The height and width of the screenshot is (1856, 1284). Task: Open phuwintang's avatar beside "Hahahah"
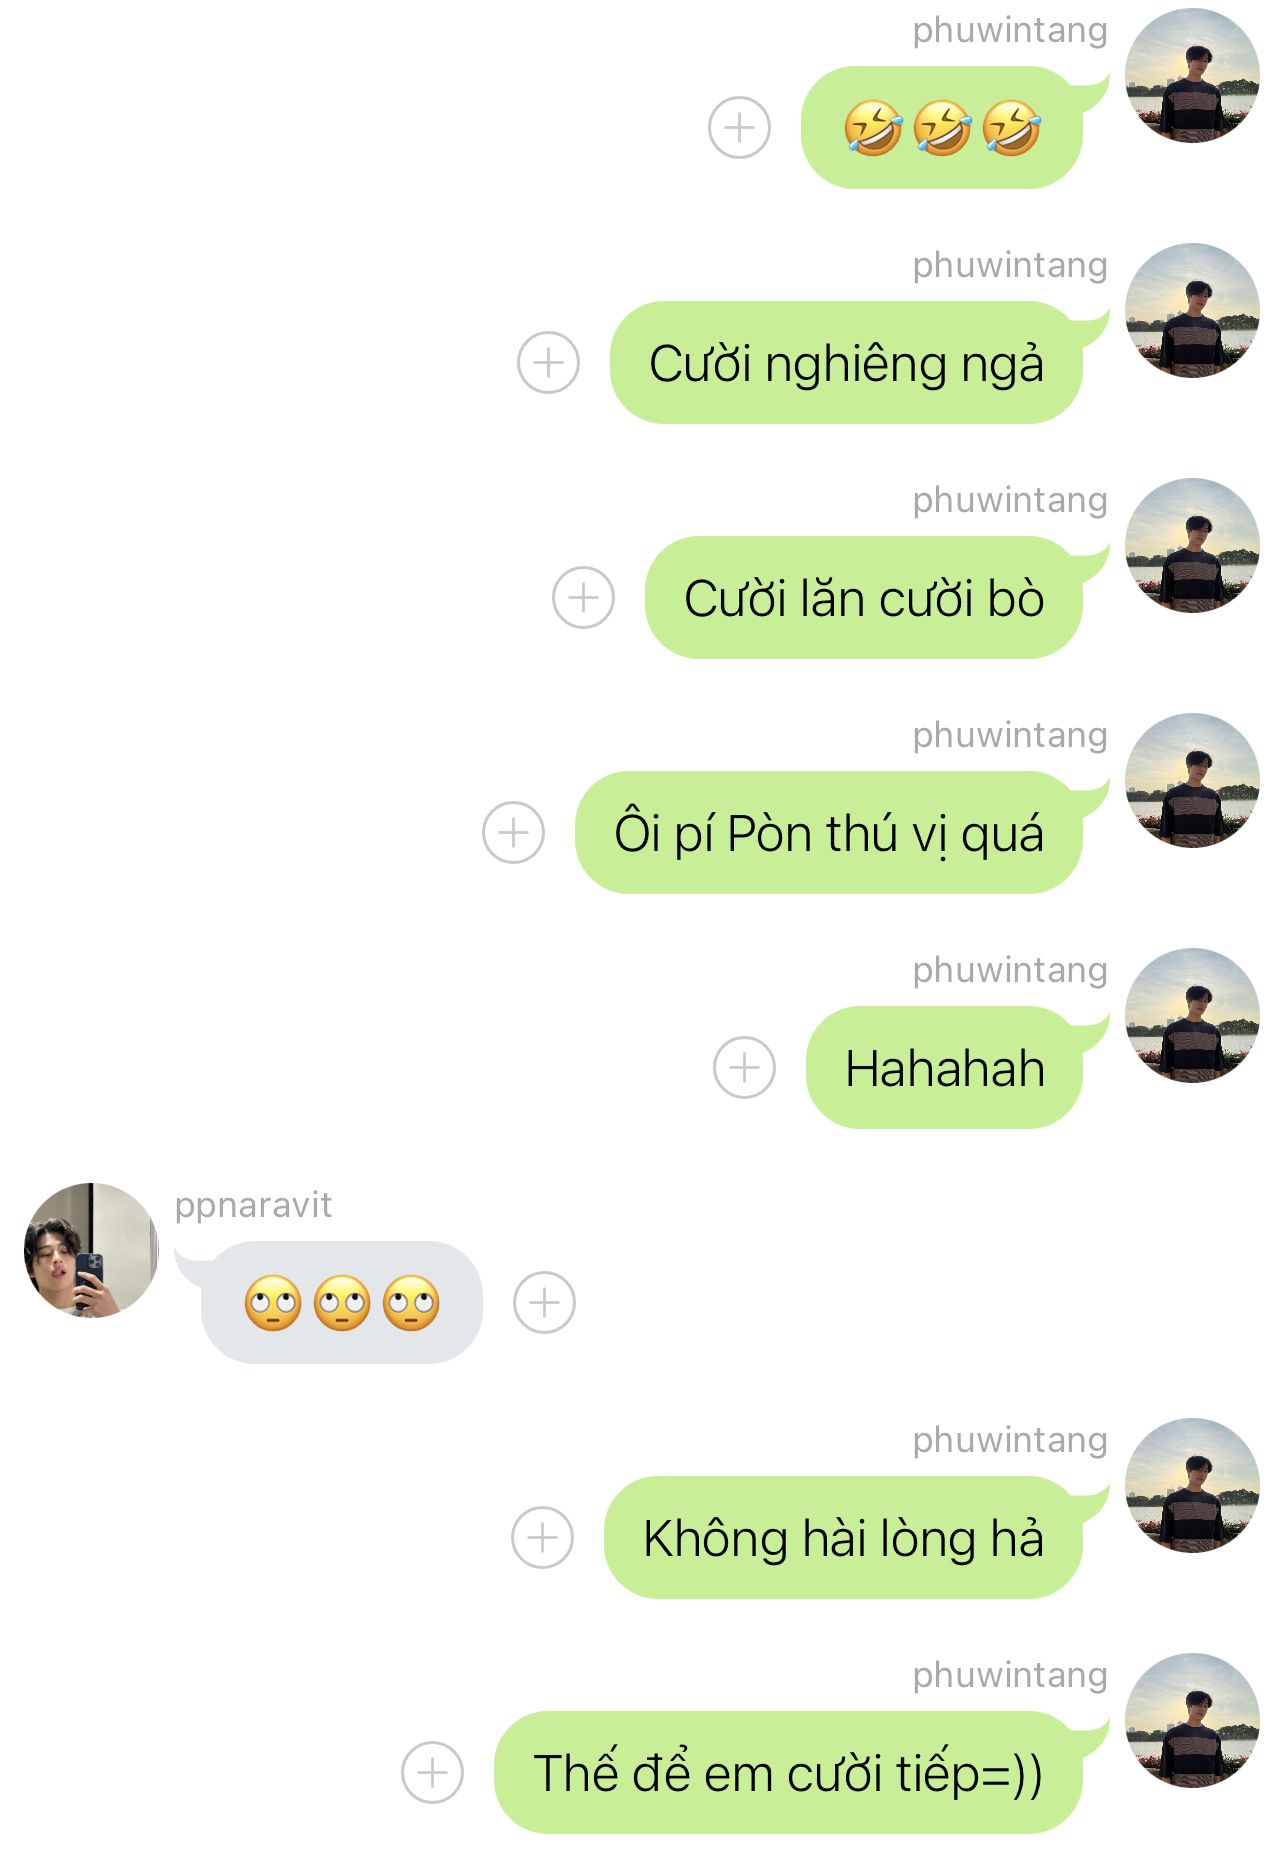coord(1192,1015)
